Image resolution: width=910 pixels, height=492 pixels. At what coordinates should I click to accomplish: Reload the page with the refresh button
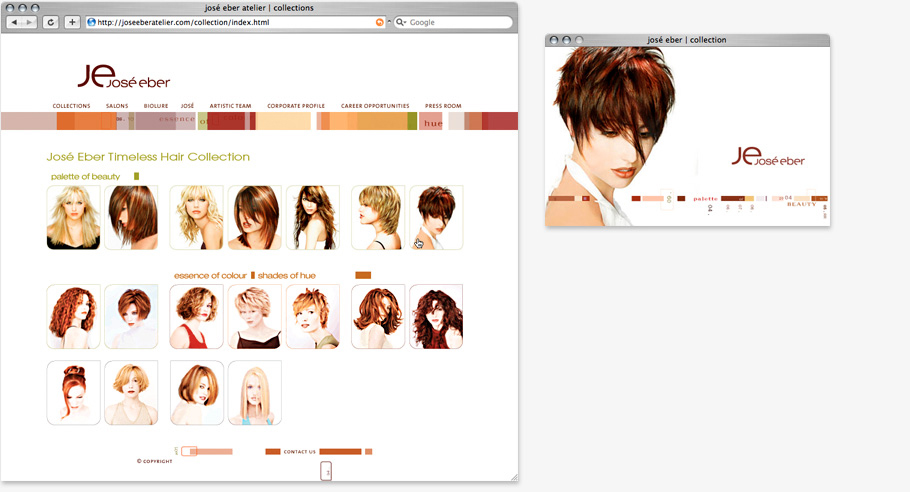(50, 23)
